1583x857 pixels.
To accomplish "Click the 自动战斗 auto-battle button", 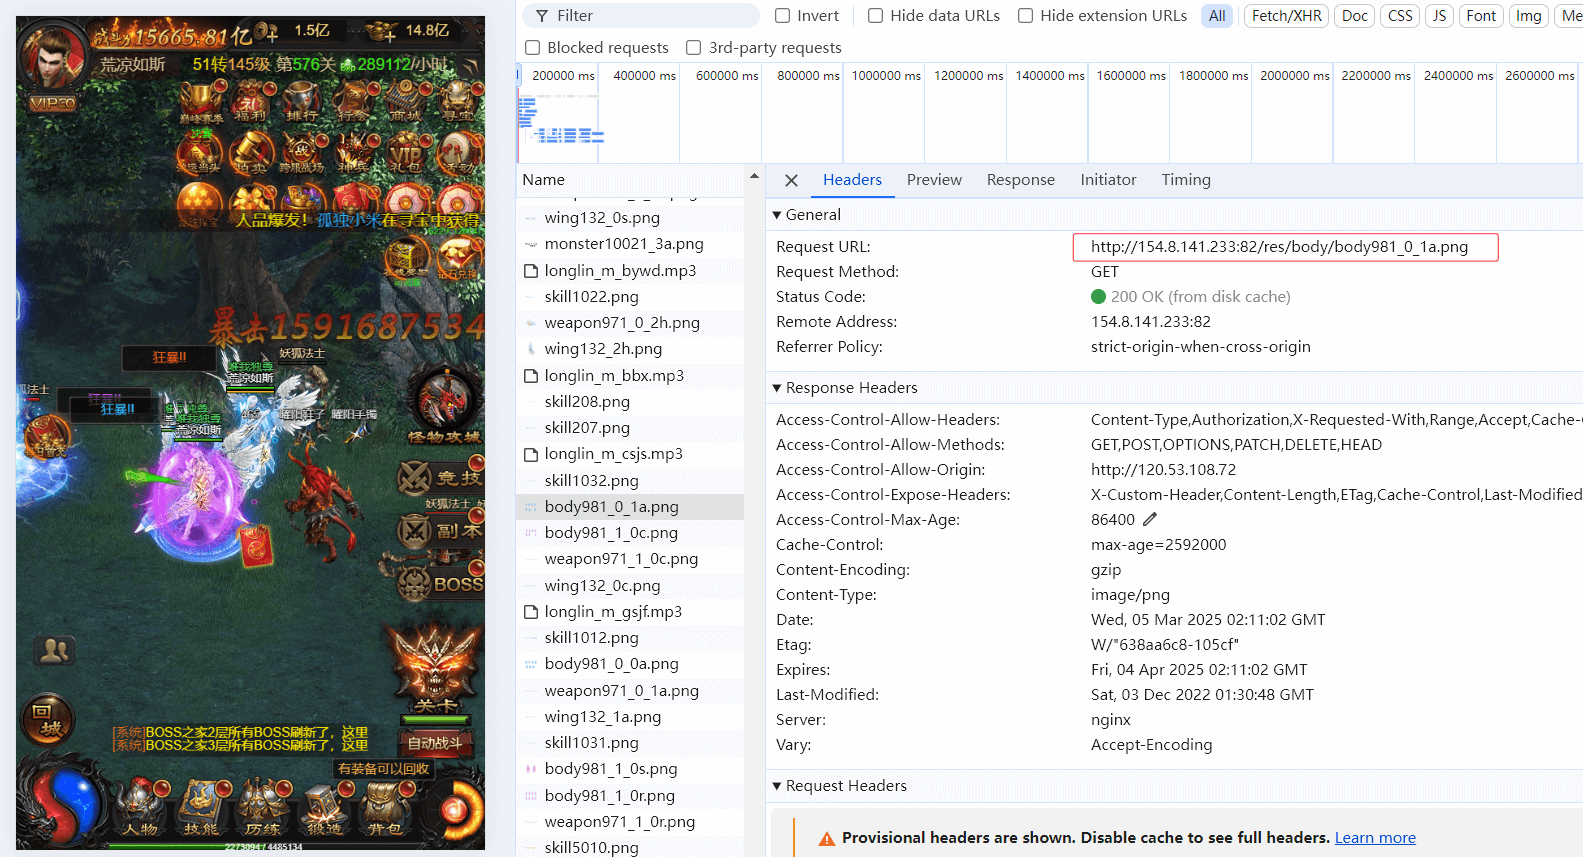I will [x=435, y=743].
